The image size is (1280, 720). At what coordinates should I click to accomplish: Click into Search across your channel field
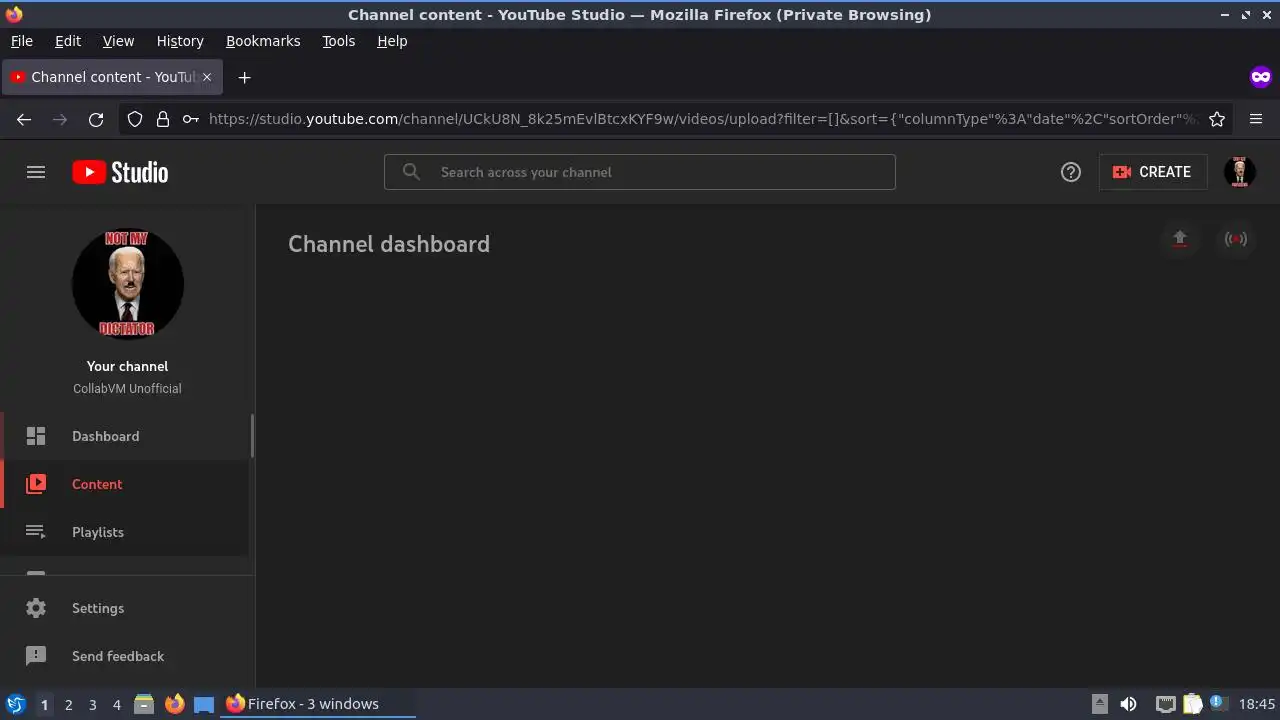[640, 172]
